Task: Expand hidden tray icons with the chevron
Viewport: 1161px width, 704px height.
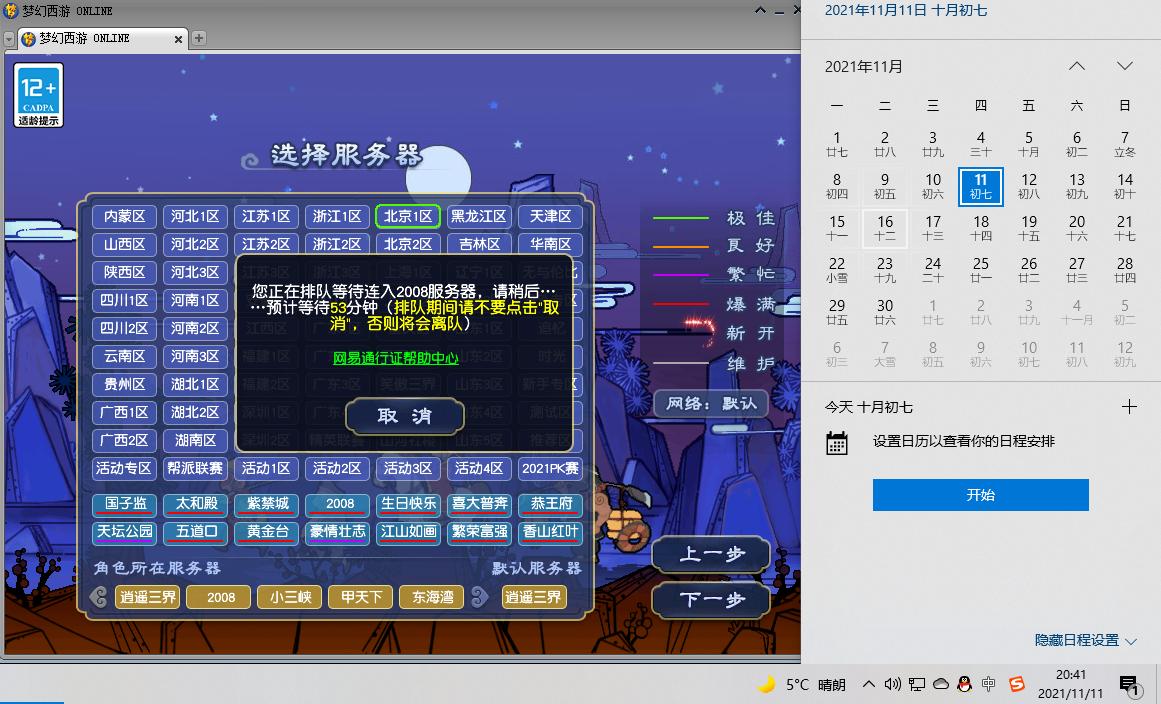Action: 868,685
